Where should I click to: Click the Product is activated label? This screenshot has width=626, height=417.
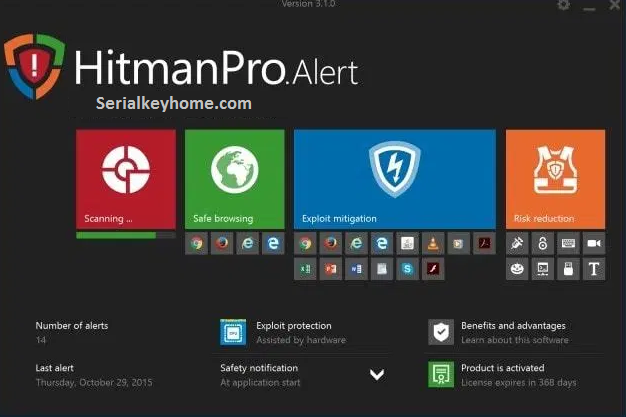click(503, 368)
